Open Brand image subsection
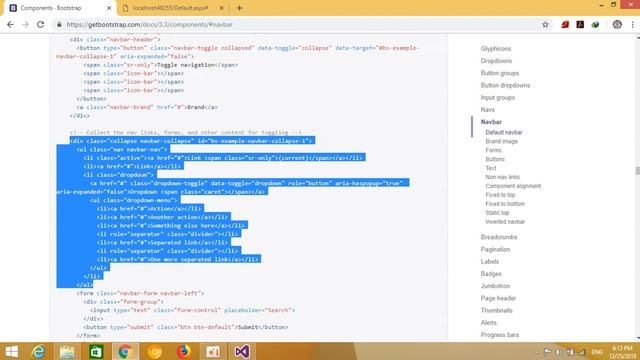640x360 pixels. [501, 141]
